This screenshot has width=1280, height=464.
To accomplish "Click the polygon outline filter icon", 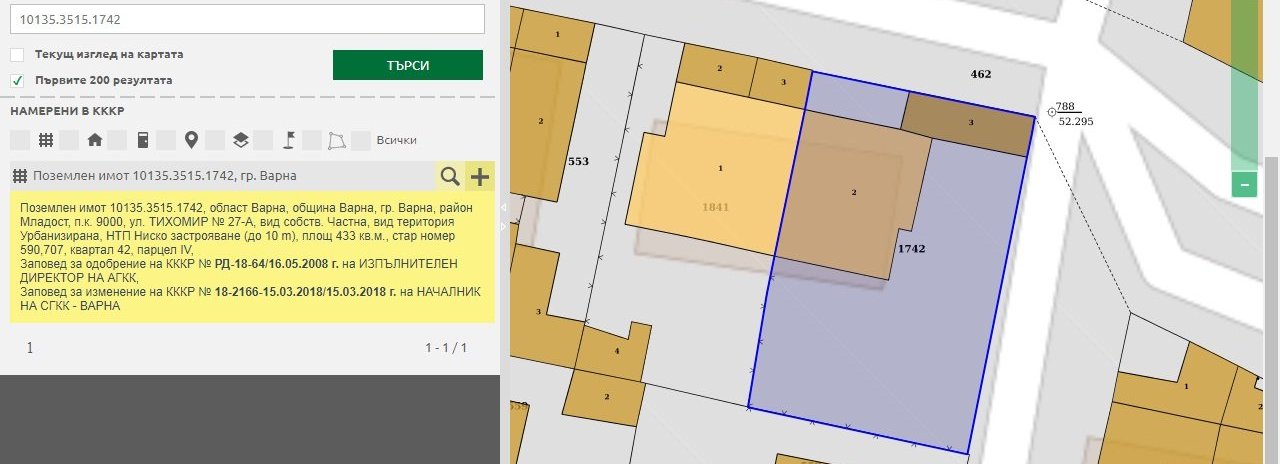I will (337, 140).
